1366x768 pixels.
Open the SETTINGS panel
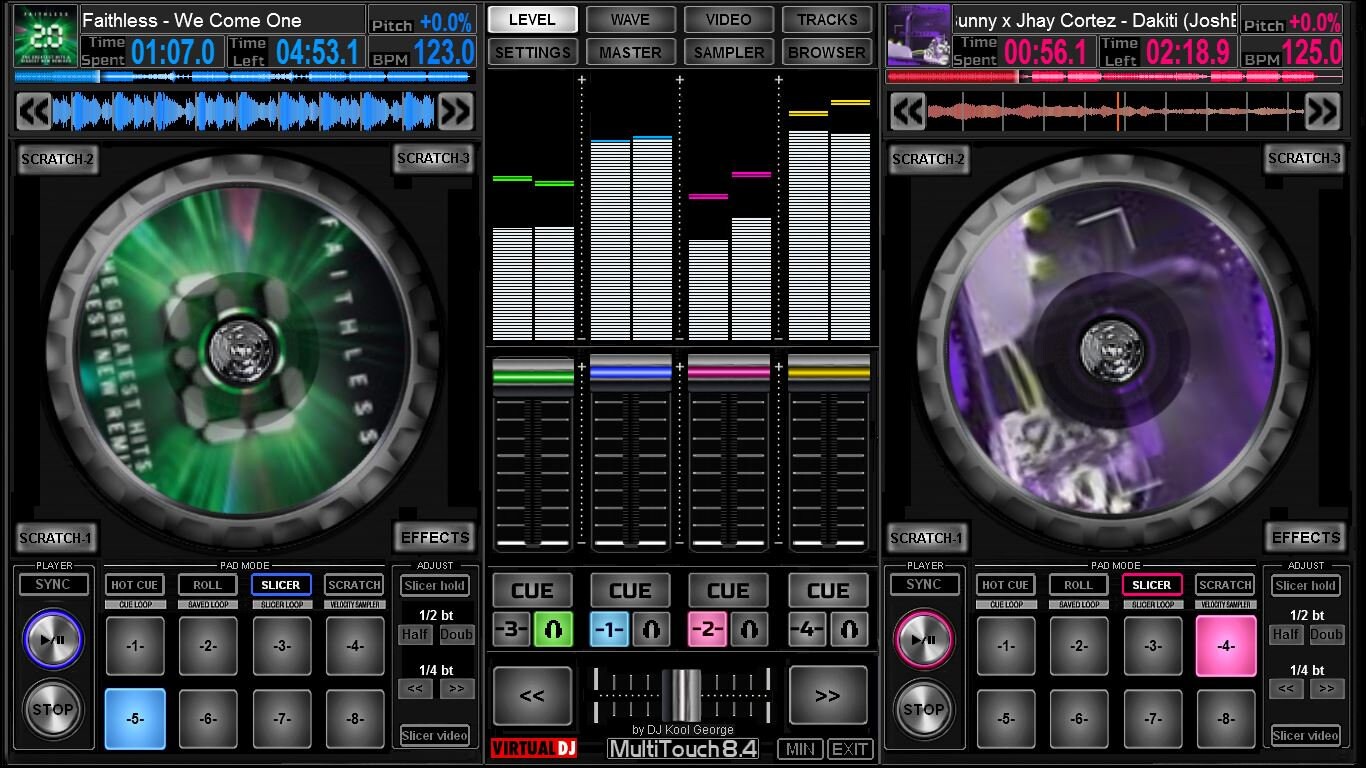click(x=532, y=52)
